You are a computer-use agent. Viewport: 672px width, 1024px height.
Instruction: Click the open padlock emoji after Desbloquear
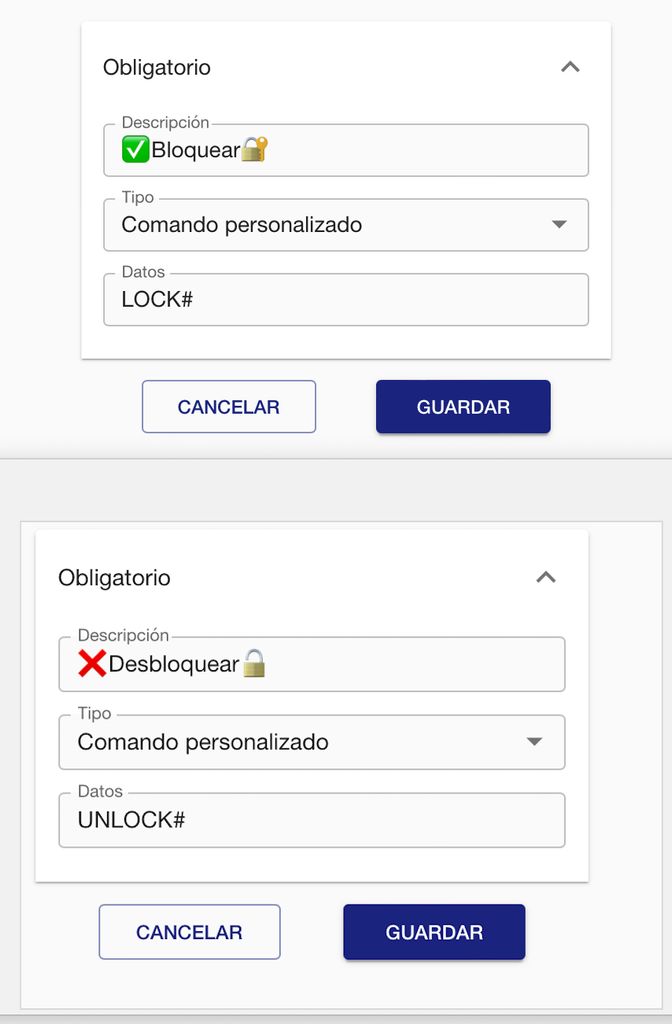254,663
